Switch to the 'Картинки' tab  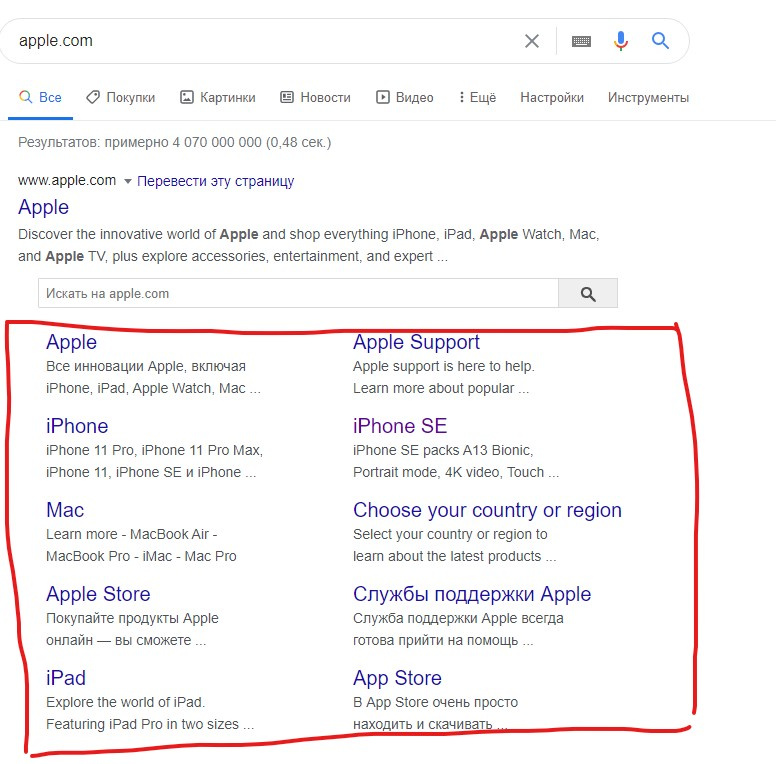(218, 97)
